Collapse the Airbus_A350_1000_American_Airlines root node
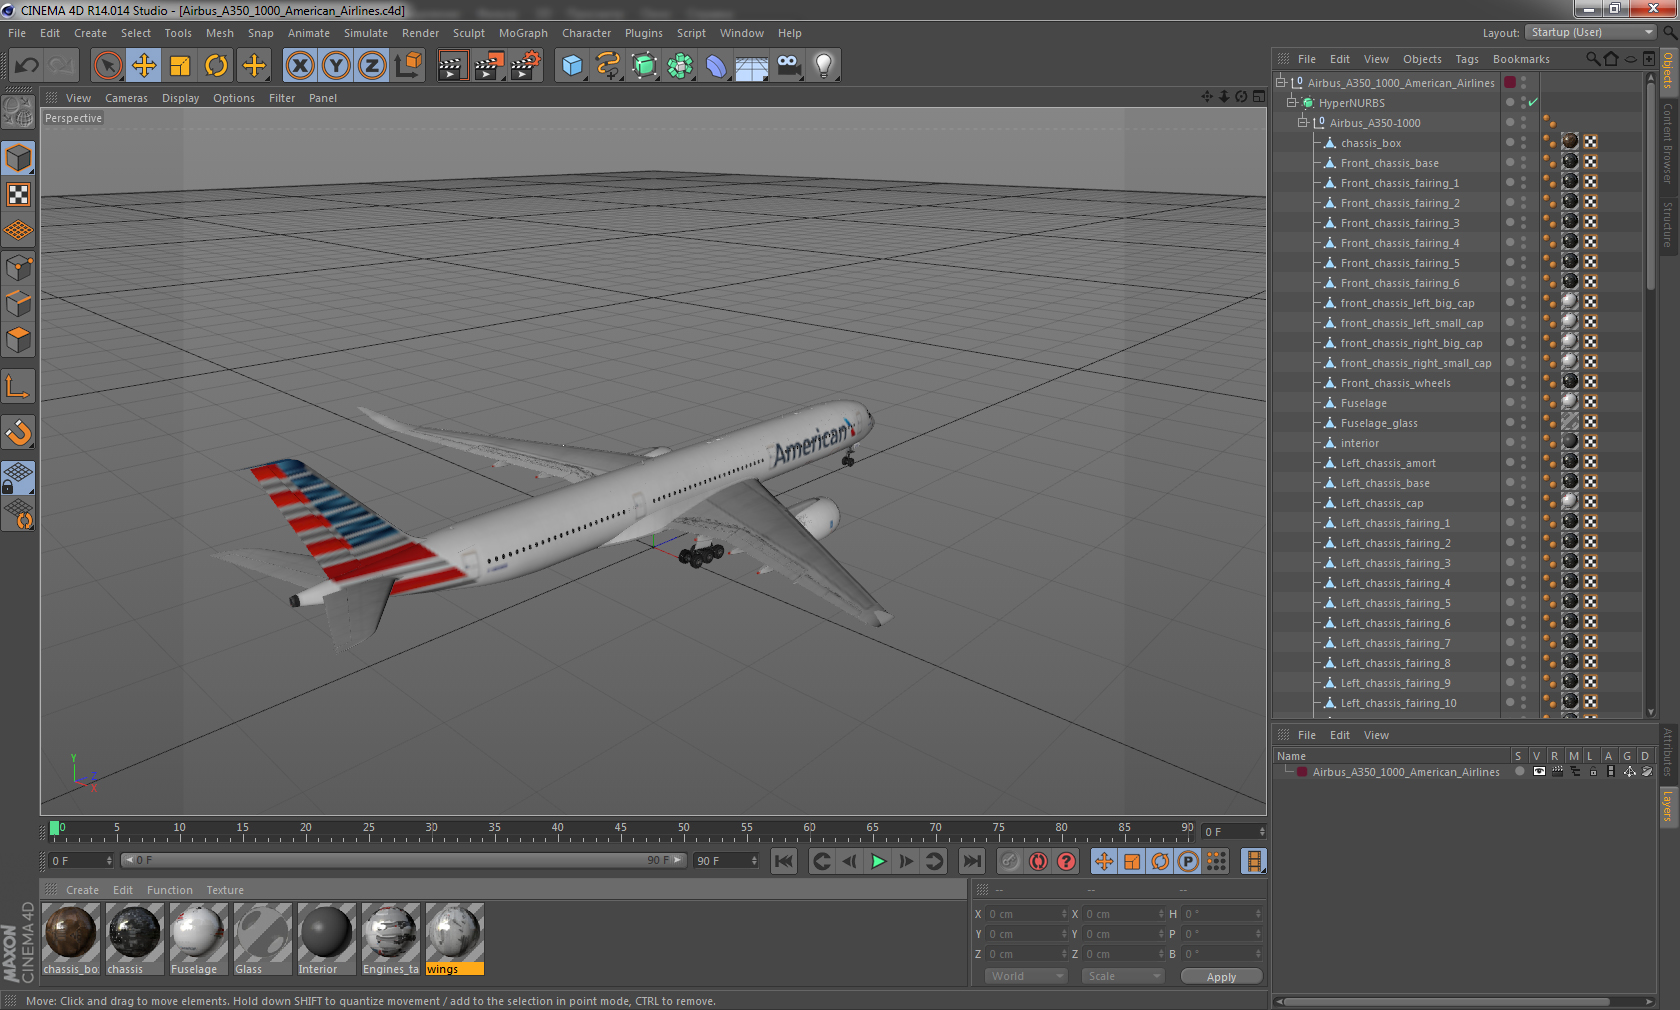 pyautogui.click(x=1280, y=82)
